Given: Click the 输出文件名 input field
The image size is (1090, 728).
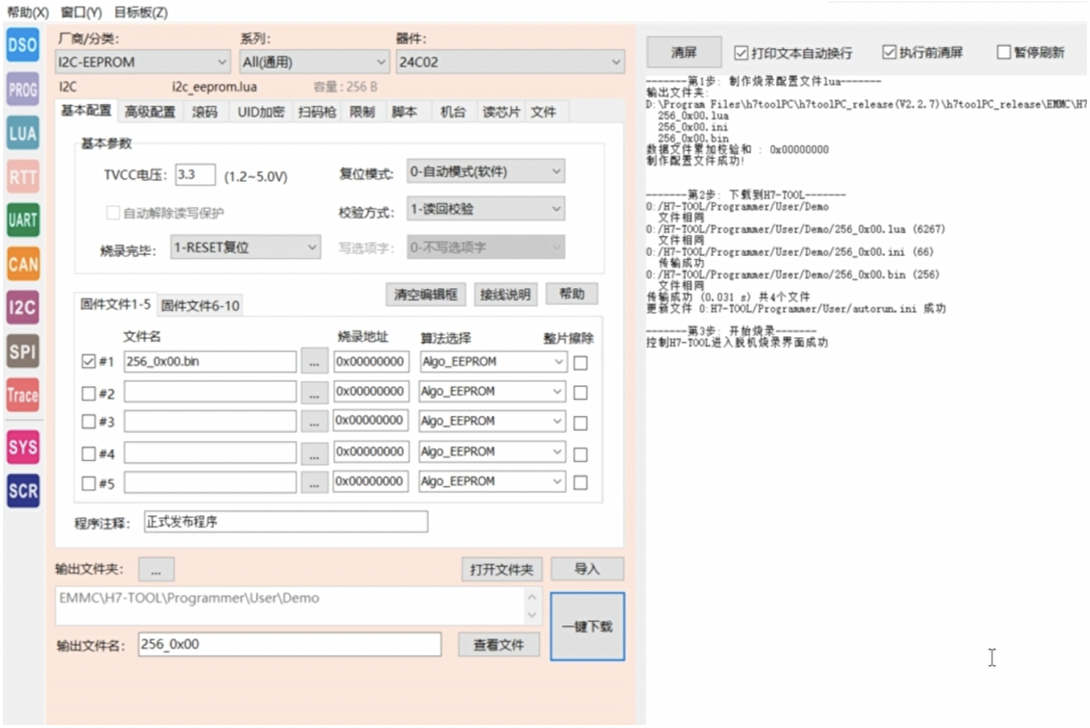Looking at the screenshot, I should tap(288, 645).
